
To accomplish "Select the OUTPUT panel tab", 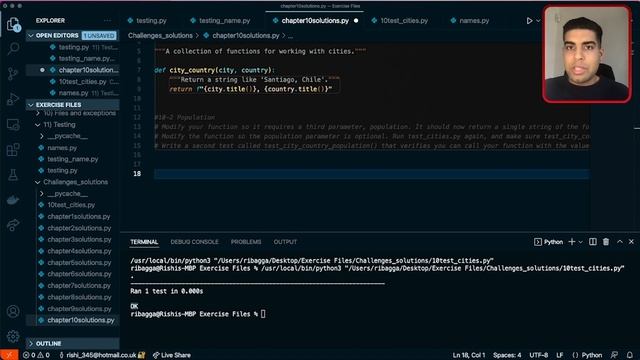I will (285, 242).
